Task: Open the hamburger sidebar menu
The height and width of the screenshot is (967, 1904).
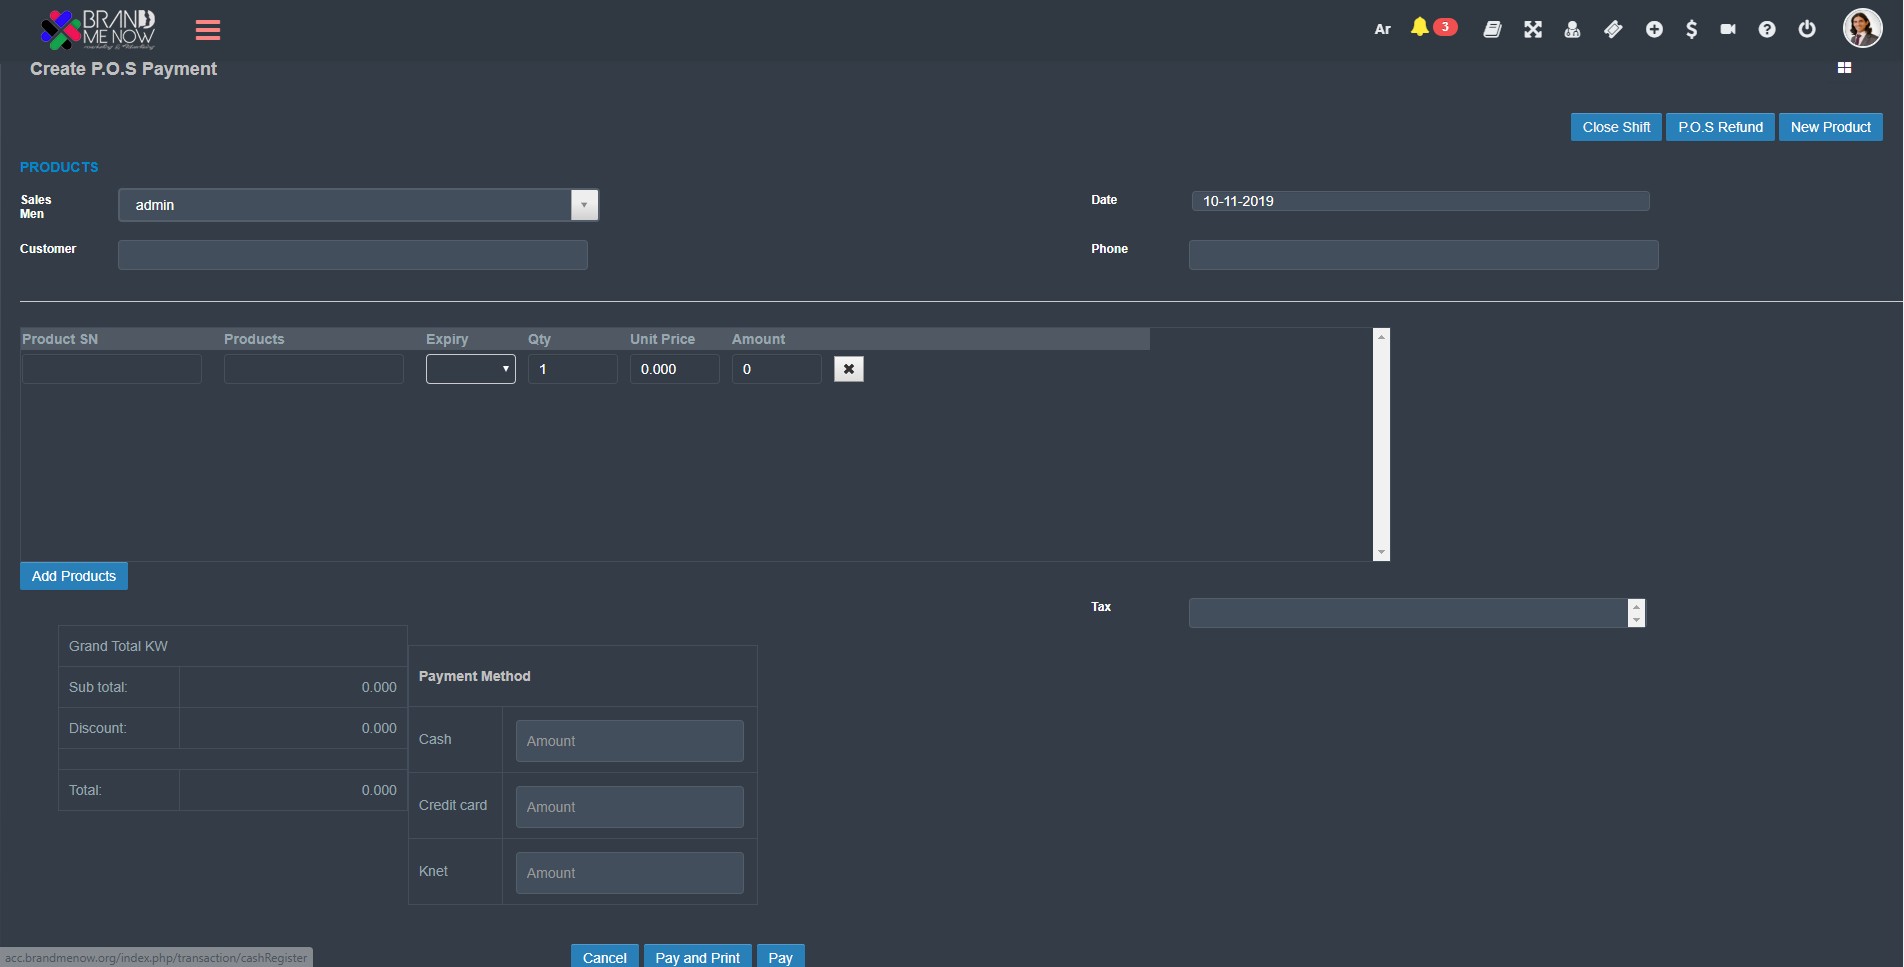Action: (x=208, y=30)
